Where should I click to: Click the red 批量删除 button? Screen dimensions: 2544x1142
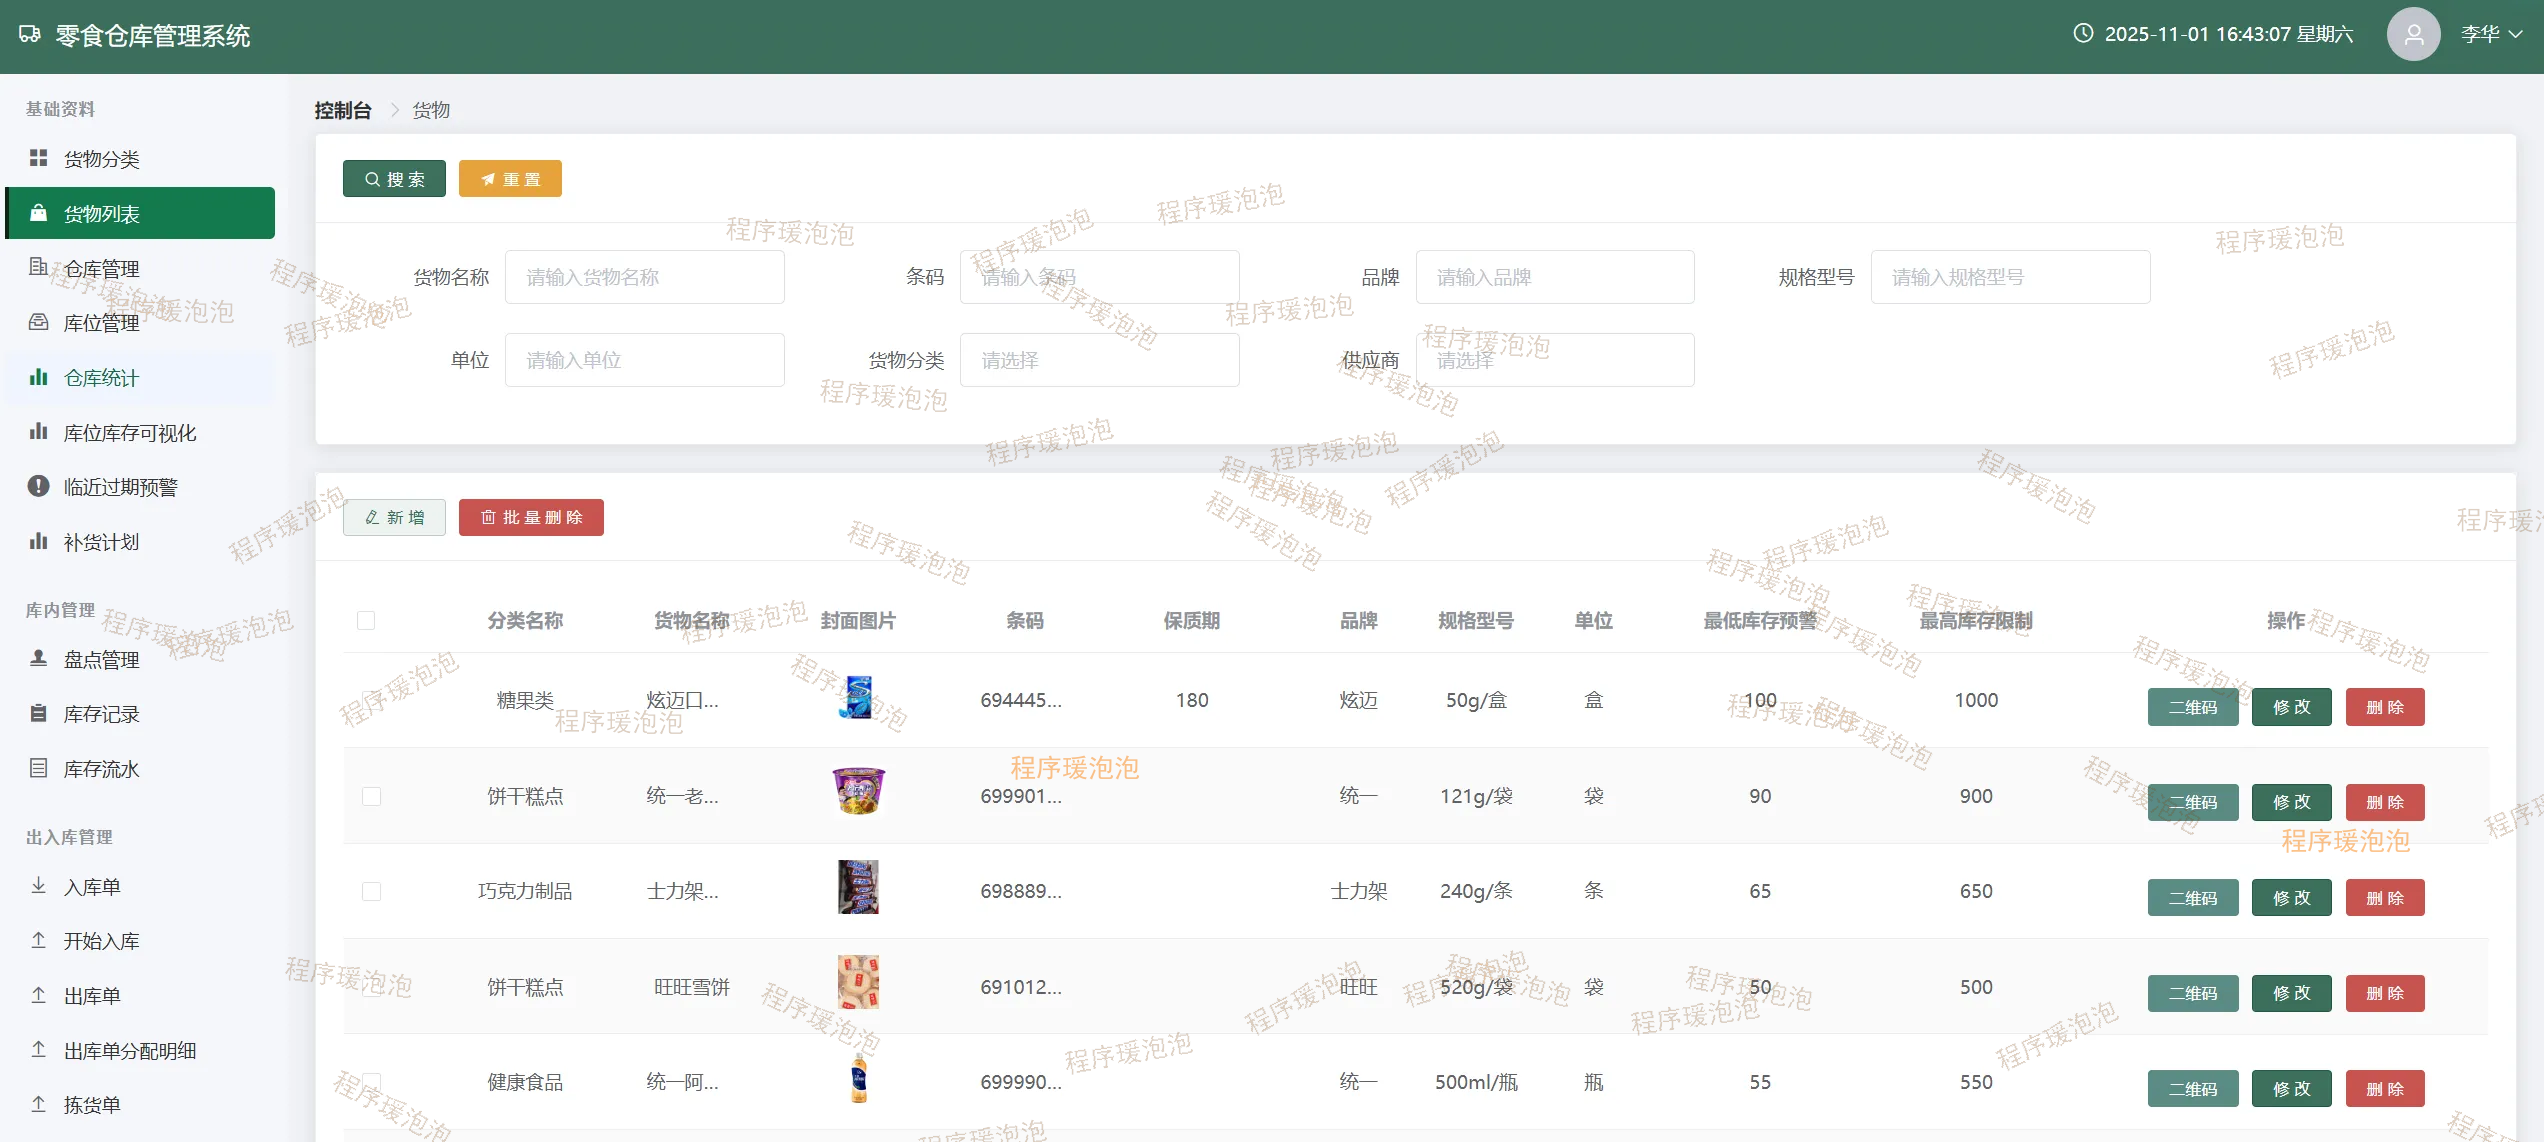point(531,517)
